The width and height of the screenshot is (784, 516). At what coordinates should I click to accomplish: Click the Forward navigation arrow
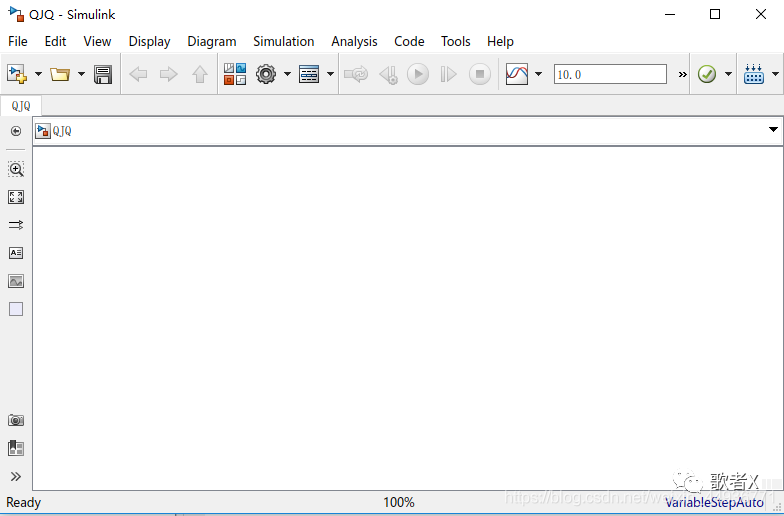coord(168,74)
